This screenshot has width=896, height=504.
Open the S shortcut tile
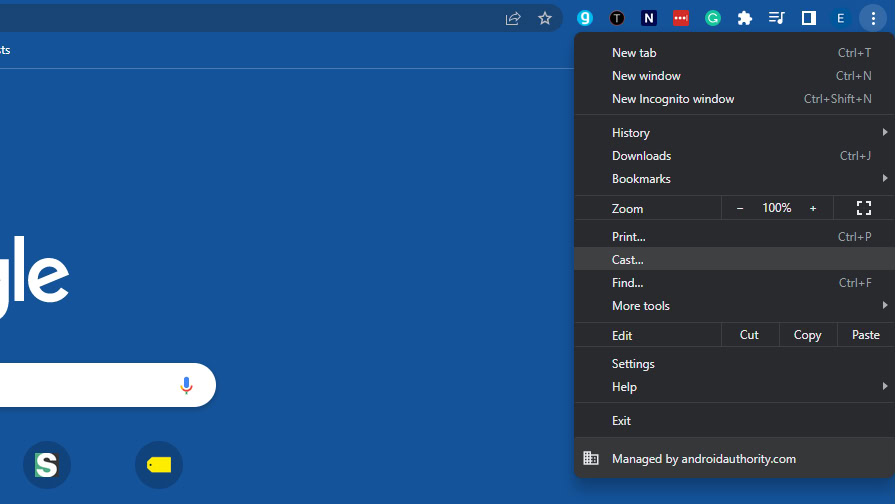coord(47,465)
